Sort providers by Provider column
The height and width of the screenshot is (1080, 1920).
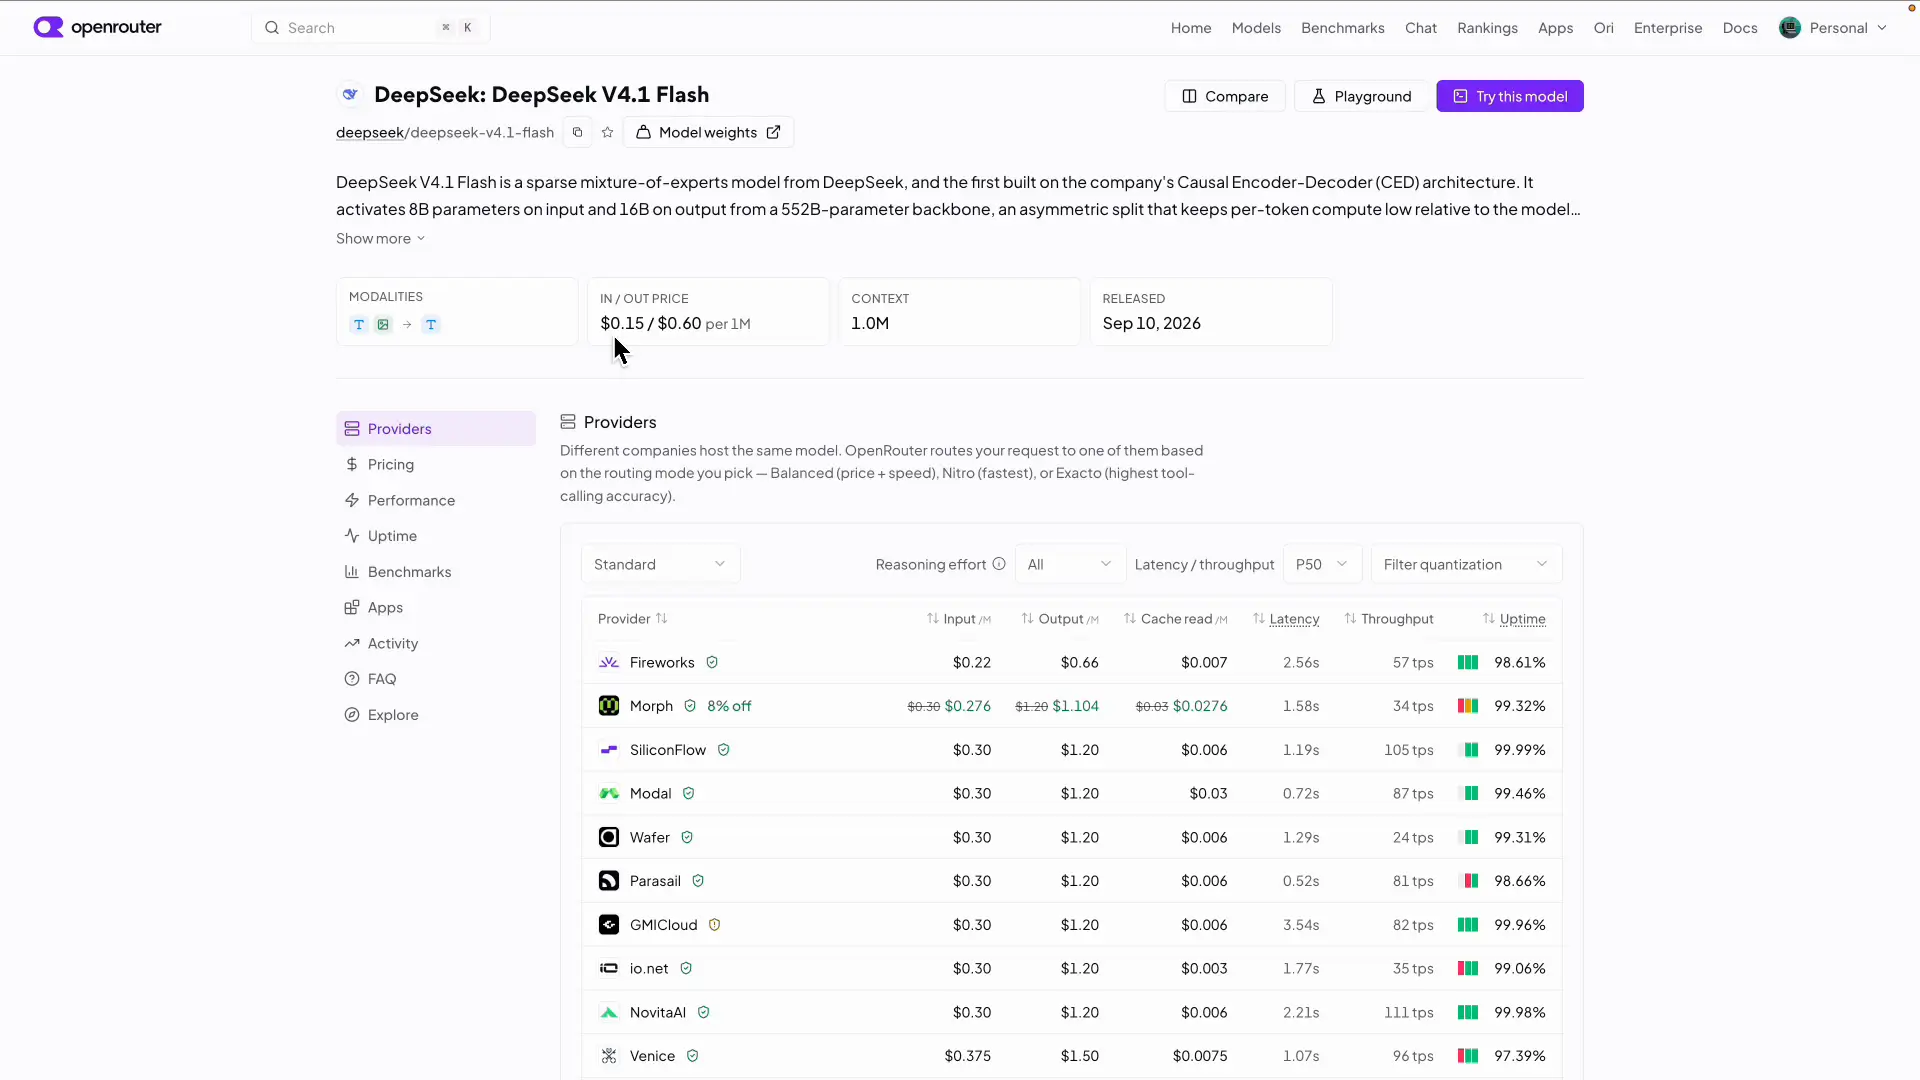[x=633, y=619]
